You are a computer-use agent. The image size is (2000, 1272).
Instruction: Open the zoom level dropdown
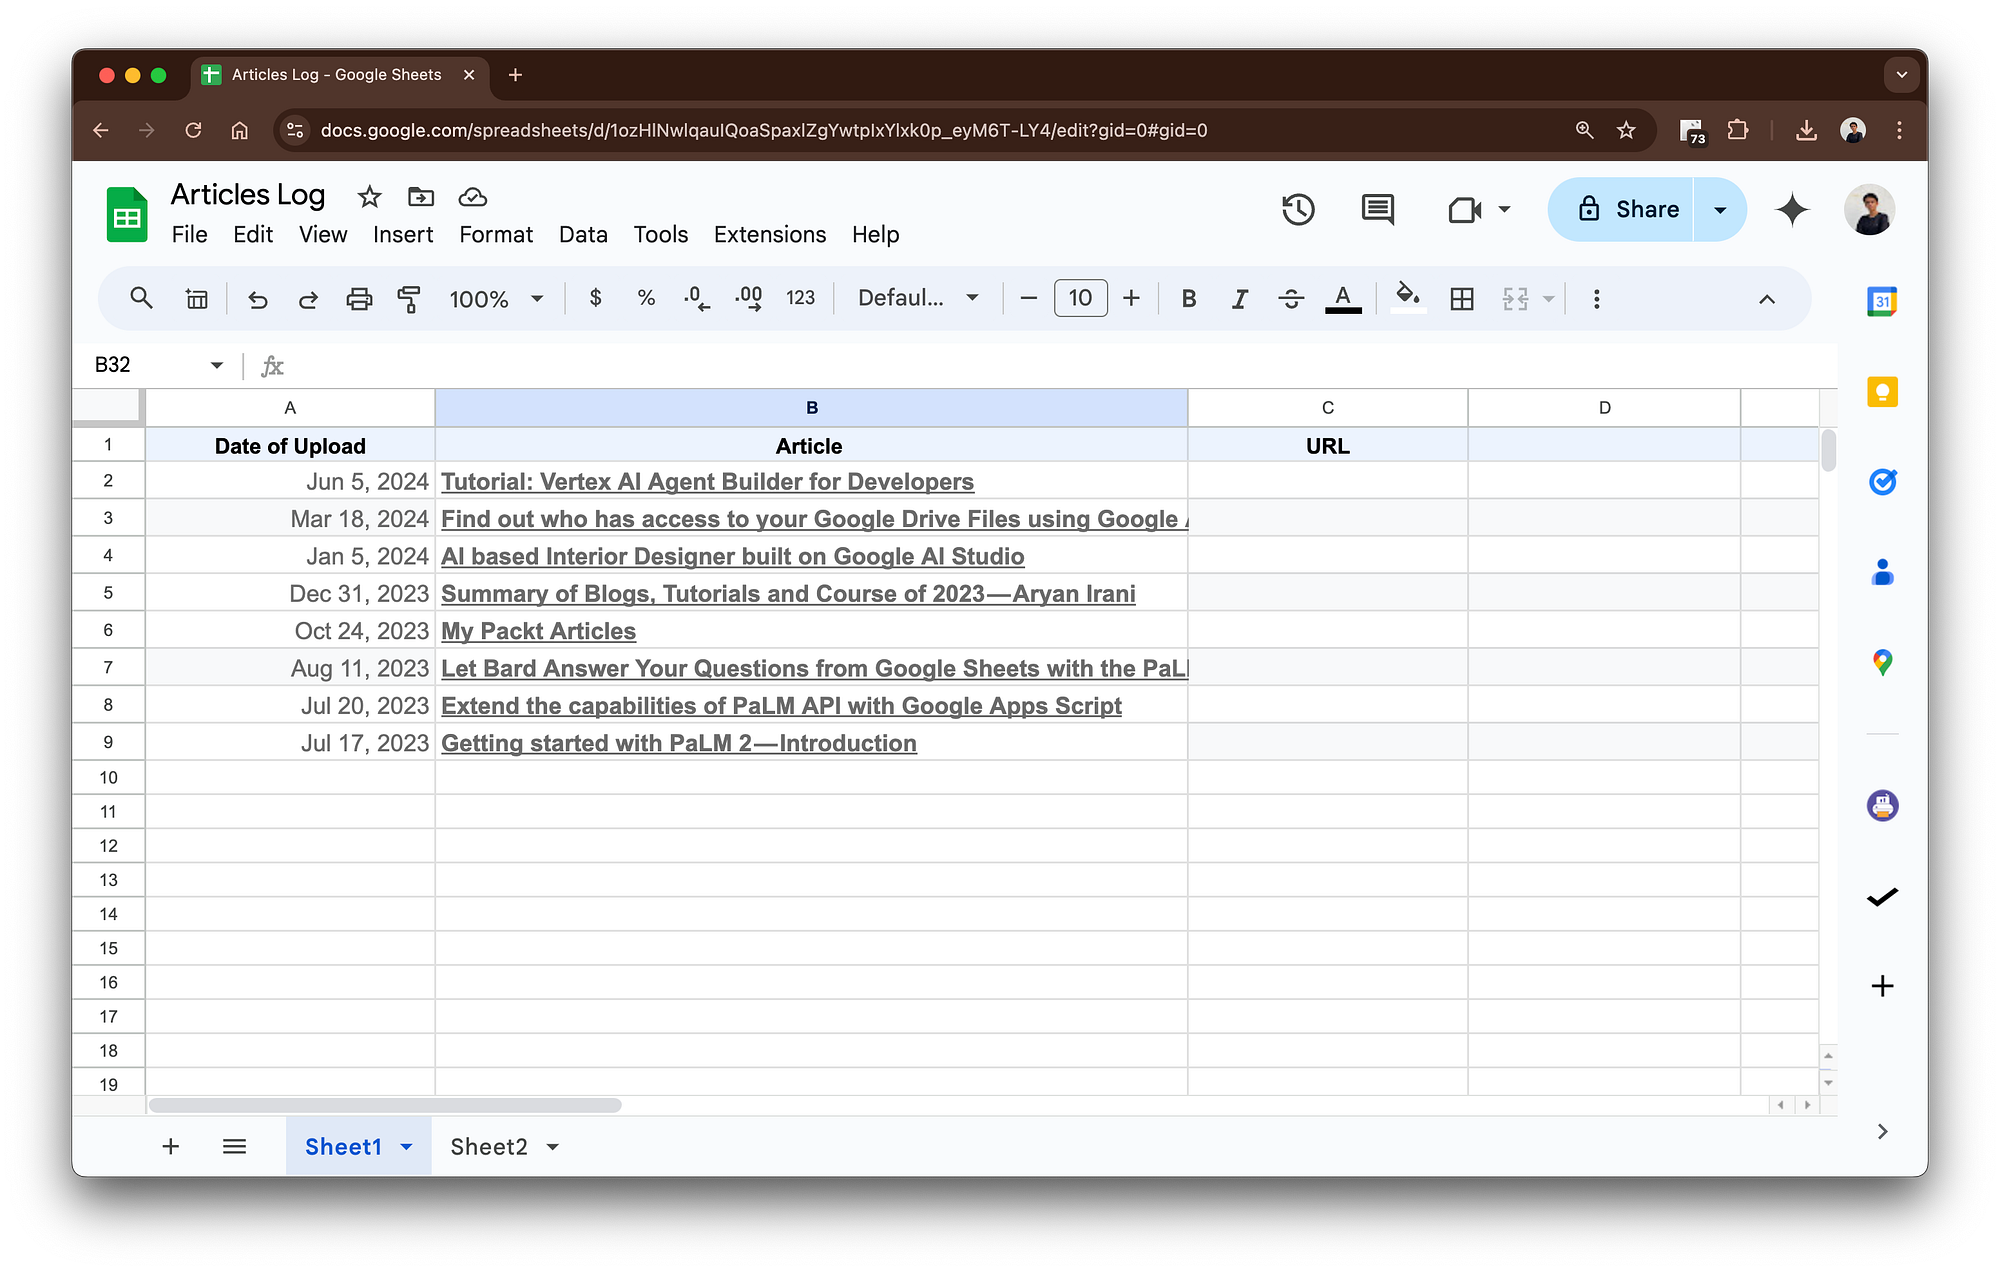tap(497, 298)
